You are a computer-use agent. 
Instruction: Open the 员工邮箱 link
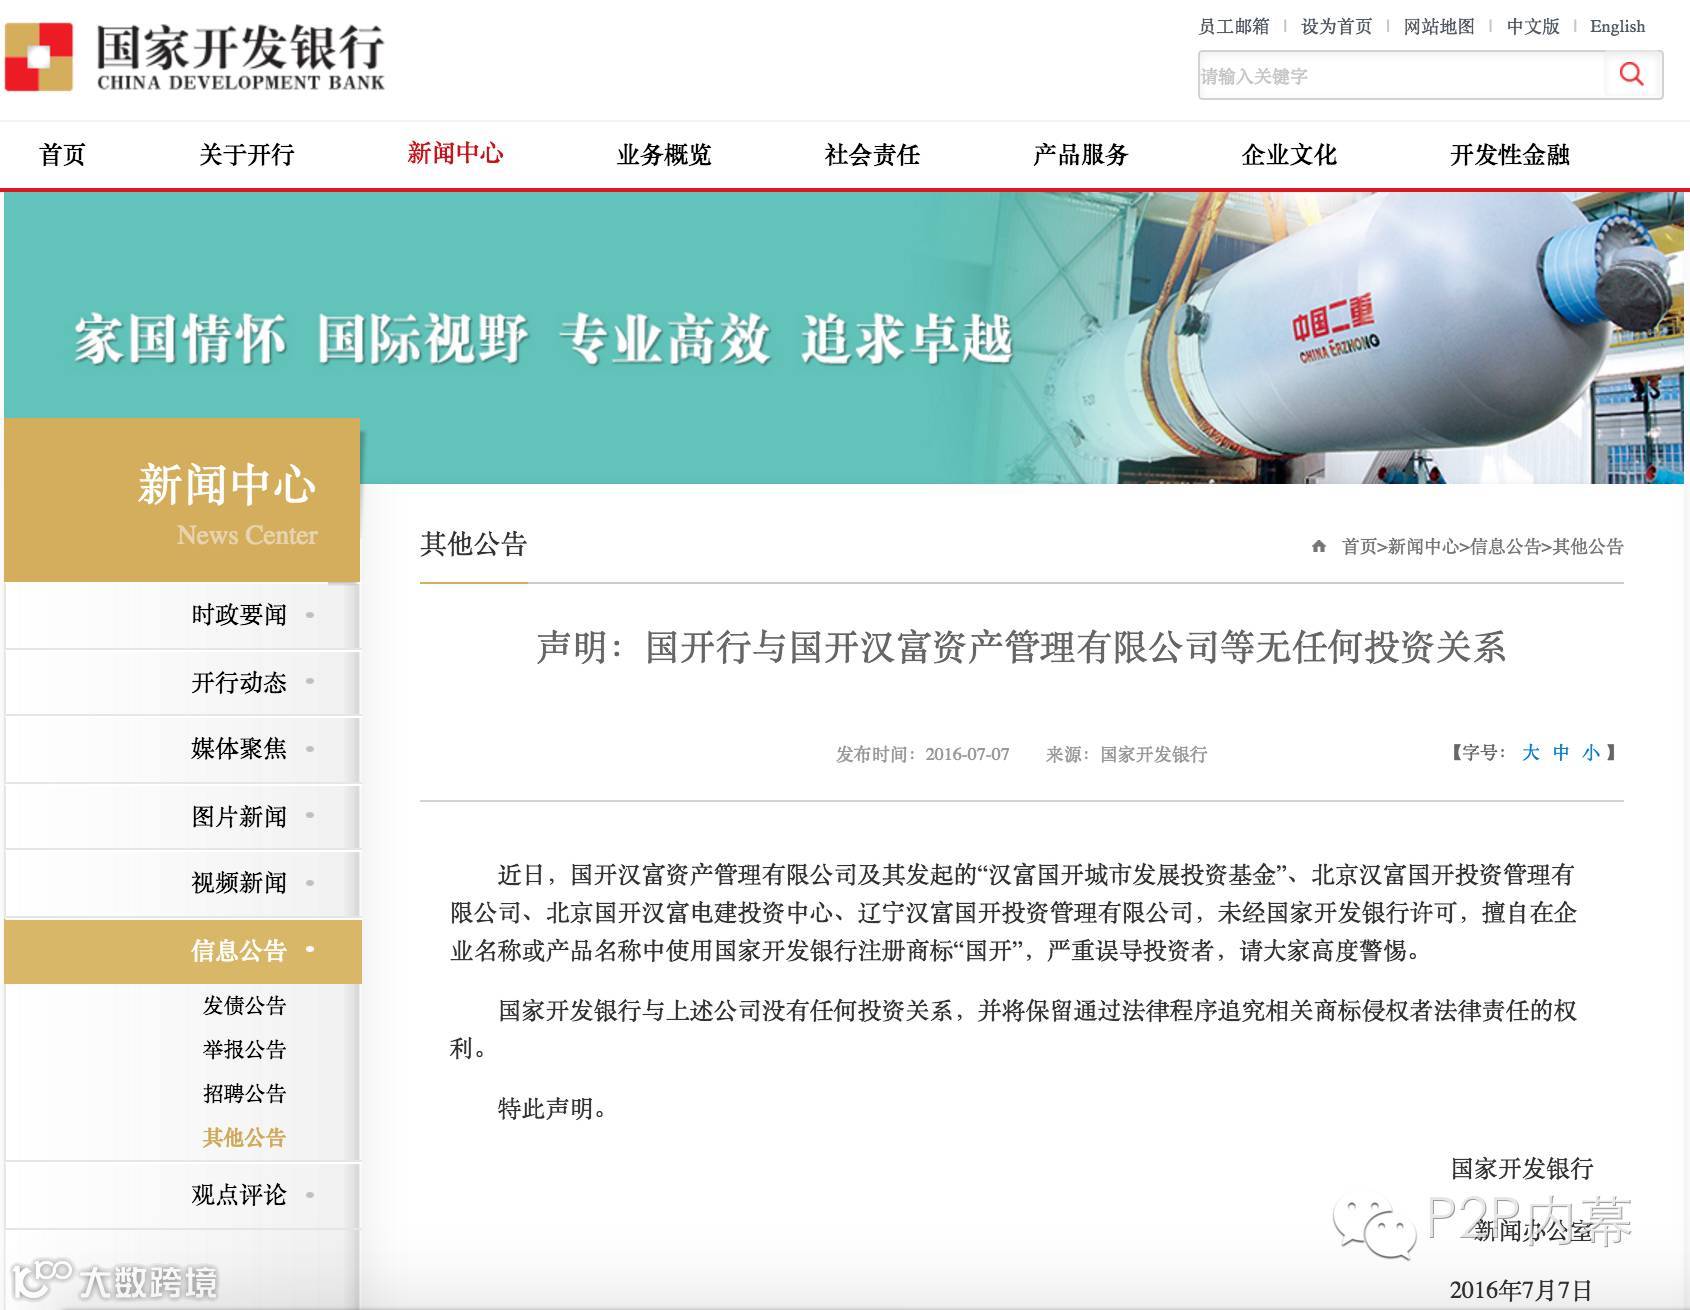point(1234,26)
